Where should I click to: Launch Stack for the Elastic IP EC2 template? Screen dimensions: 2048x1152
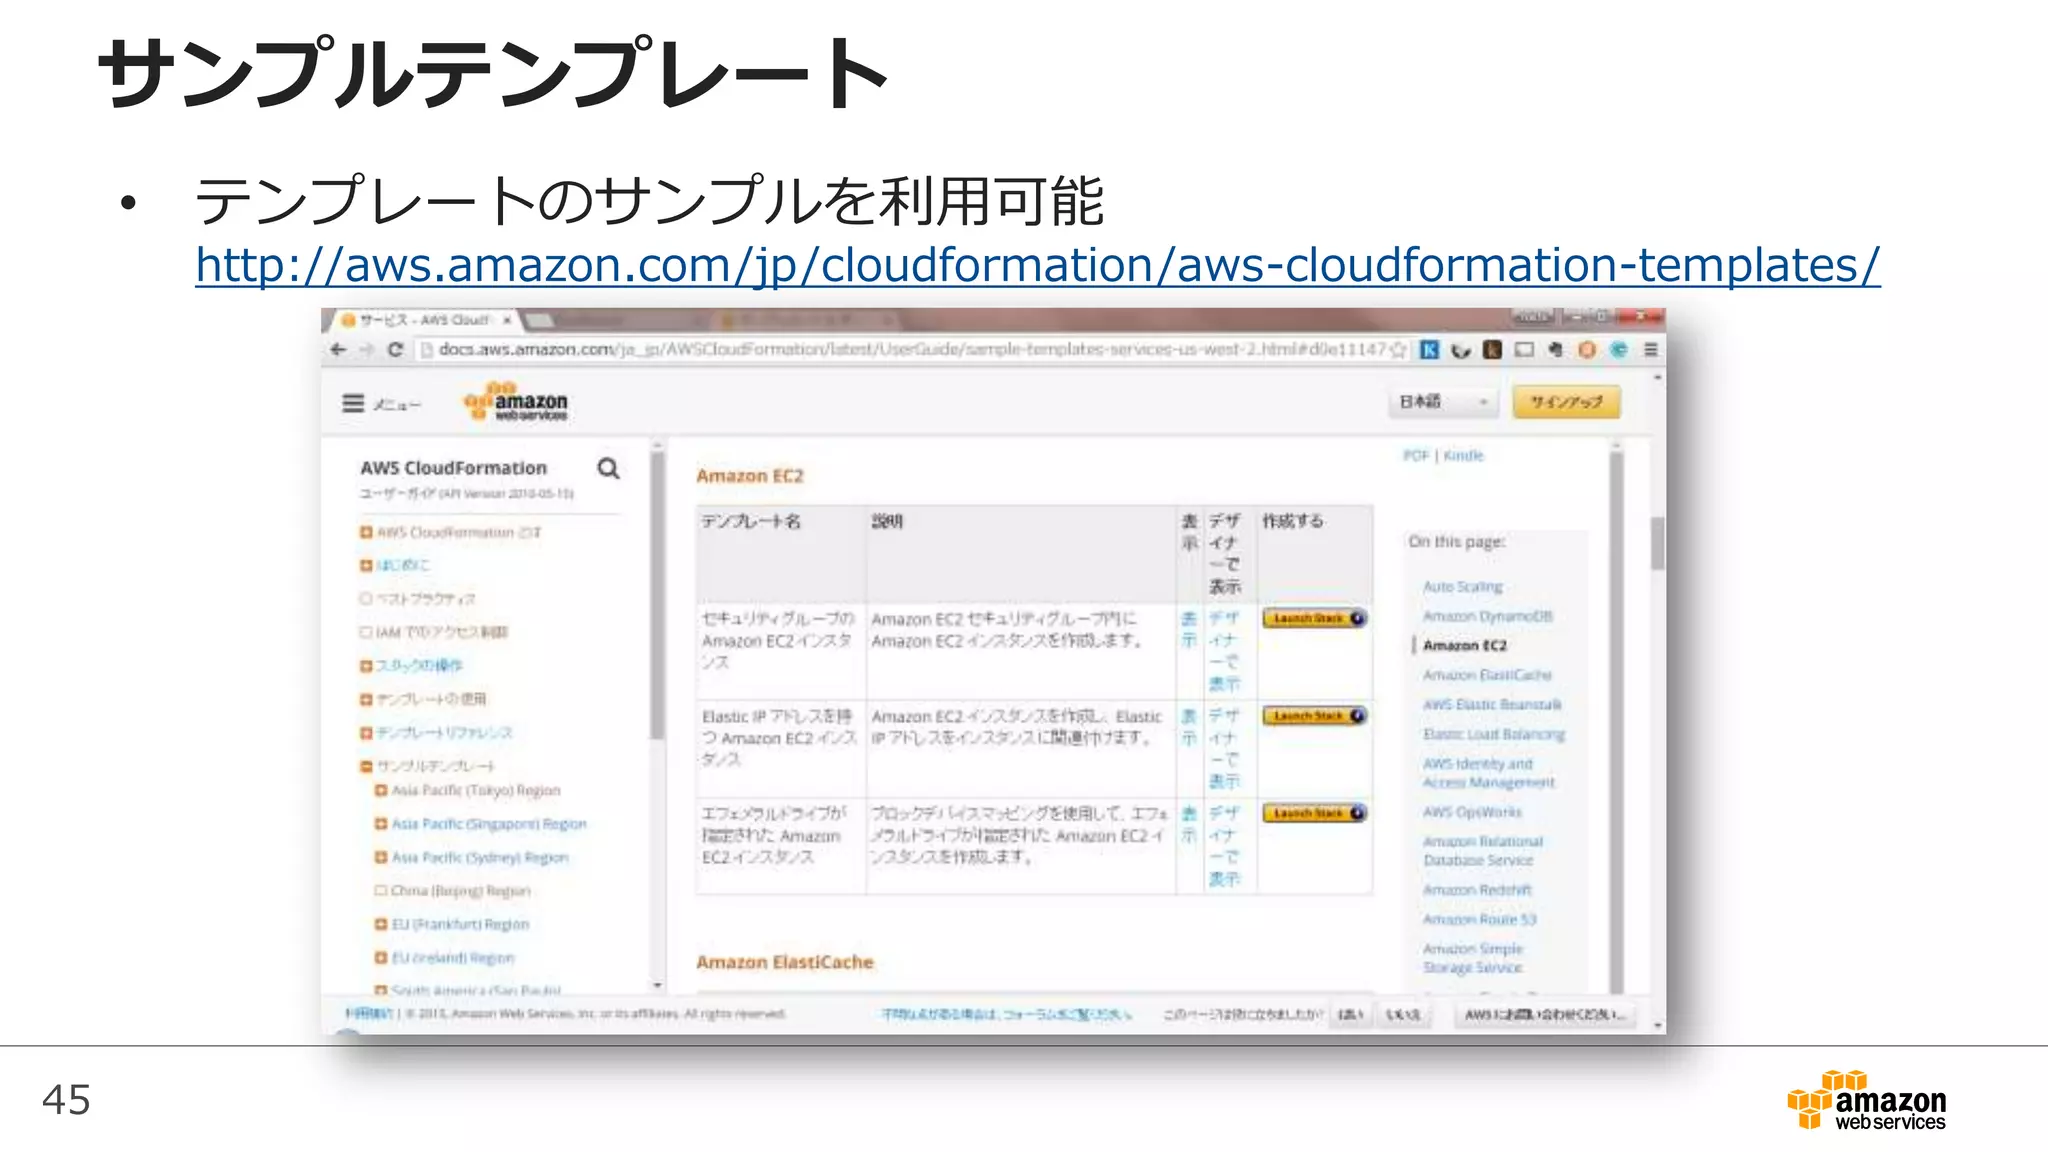click(x=1313, y=716)
